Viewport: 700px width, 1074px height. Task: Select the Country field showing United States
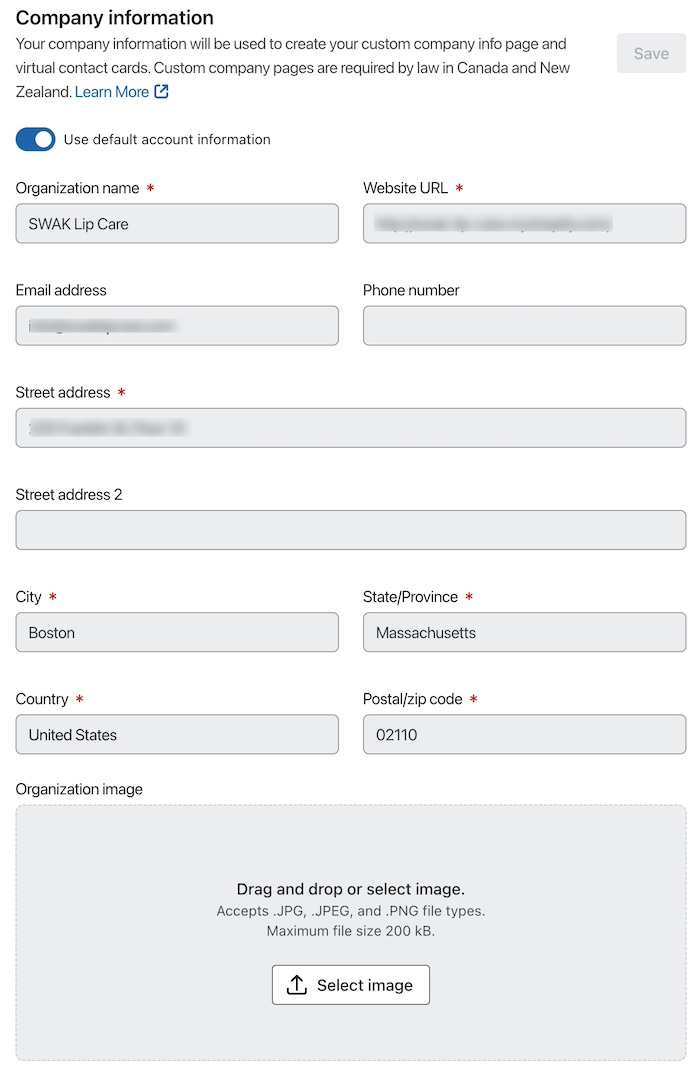tap(176, 734)
